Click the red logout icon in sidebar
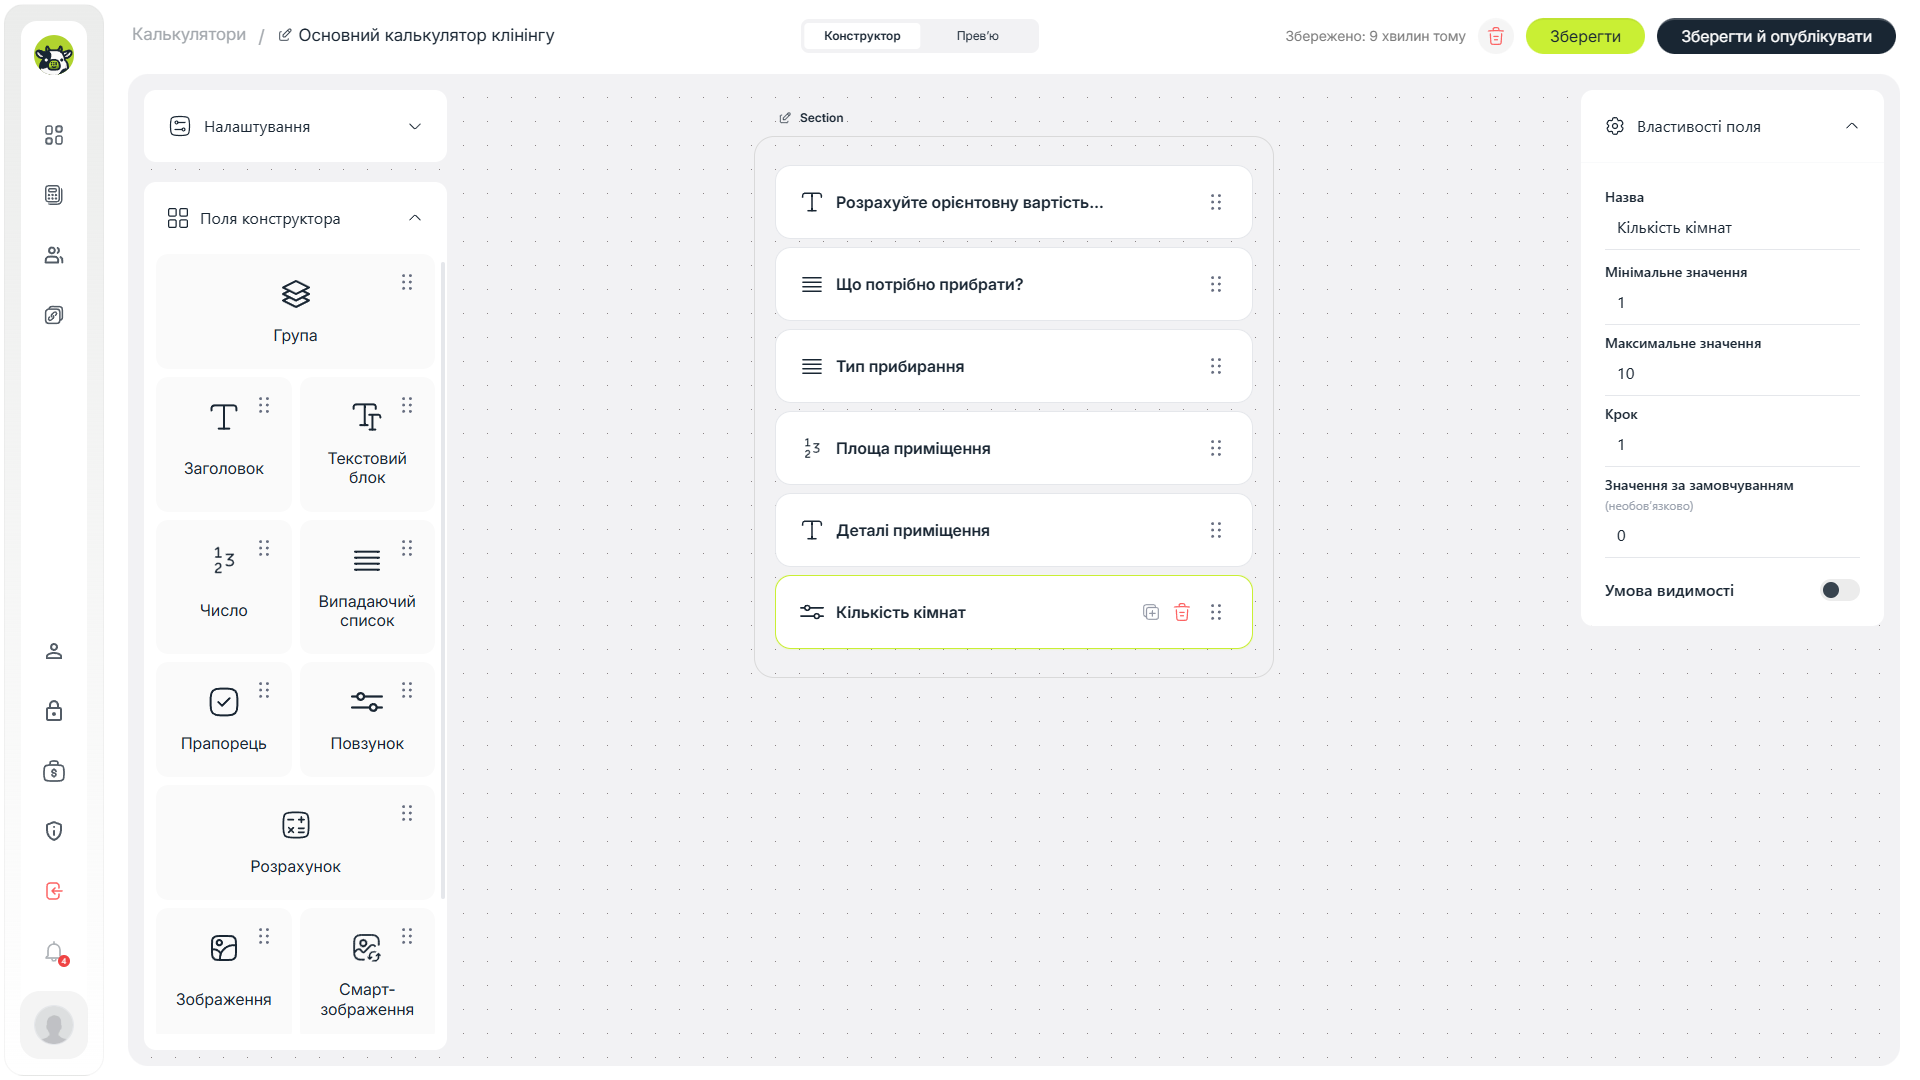Image resolution: width=1920 pixels, height=1080 pixels. pos(54,891)
